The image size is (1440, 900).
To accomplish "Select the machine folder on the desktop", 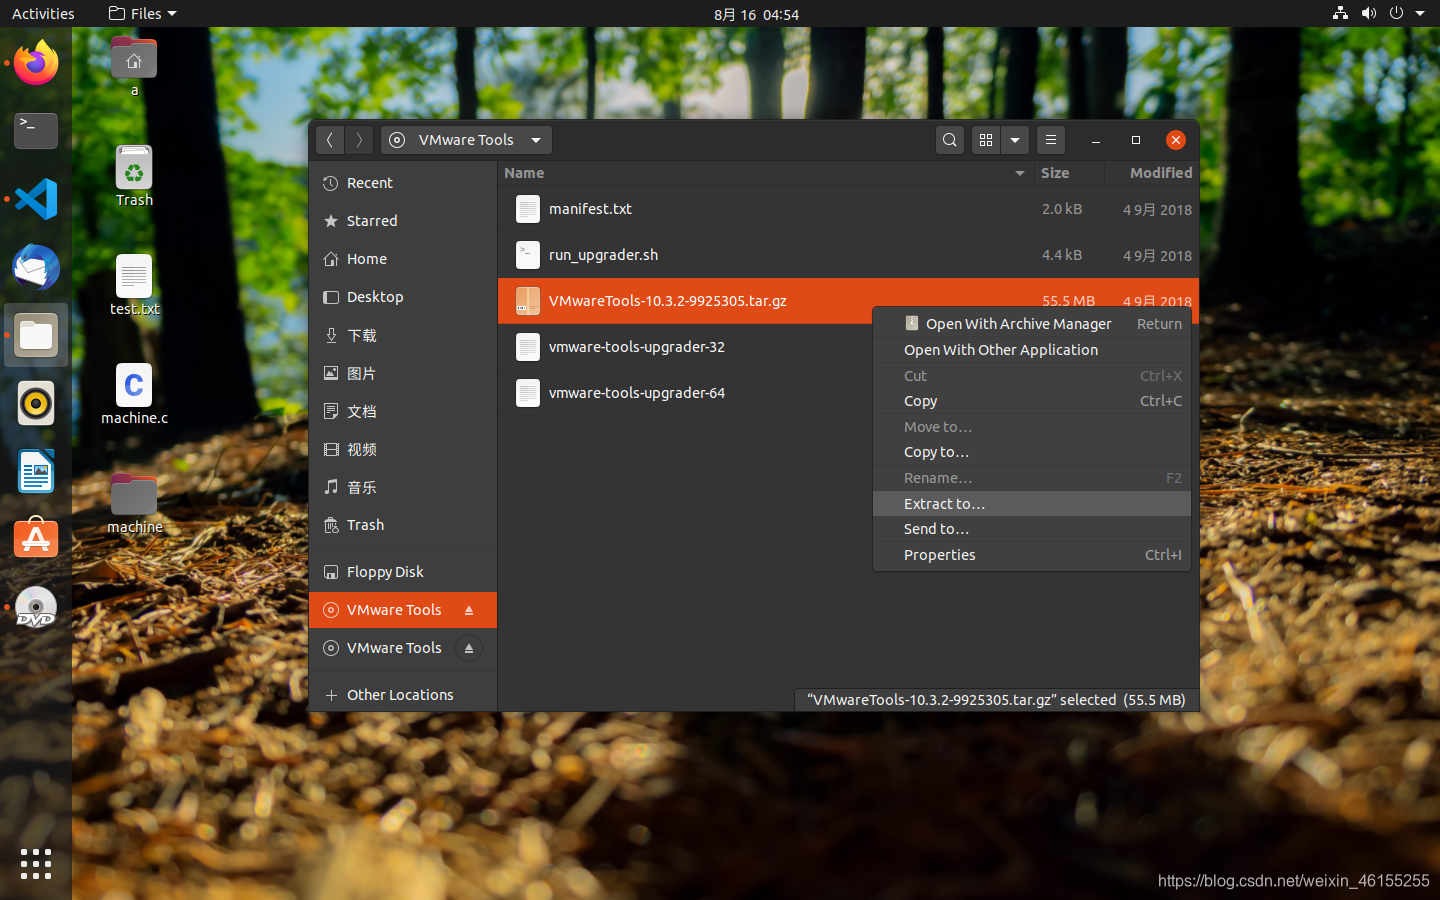I will pyautogui.click(x=134, y=504).
